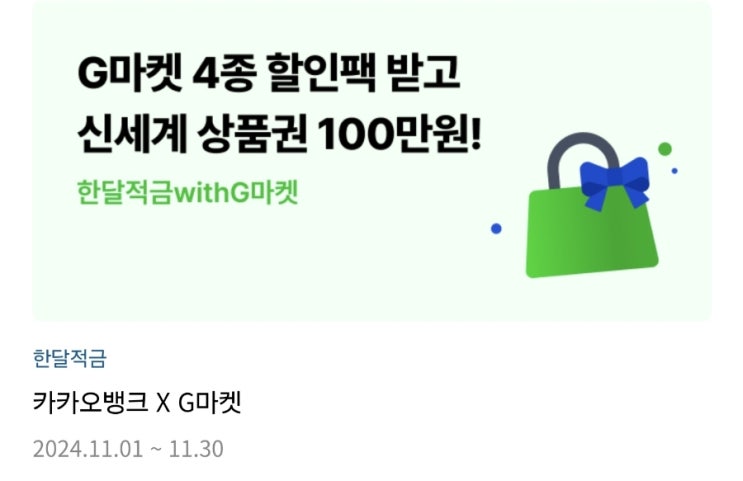Click '신세계 상품권' words in headline

tap(192, 134)
